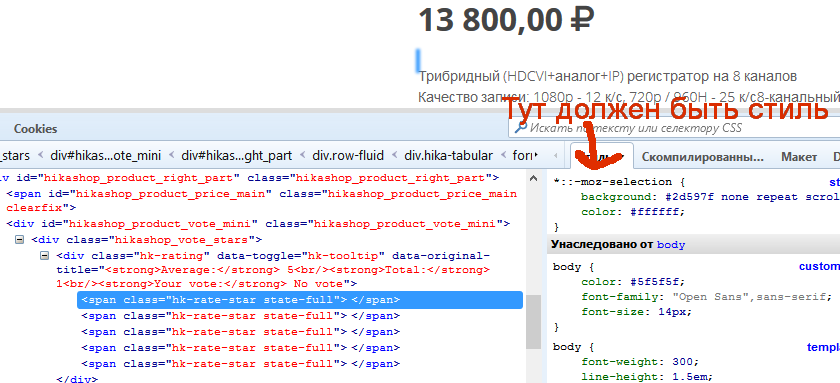Collapse the hikashop_vote_stars div node
Image resolution: width=840 pixels, height=383 pixels.
tap(20, 239)
